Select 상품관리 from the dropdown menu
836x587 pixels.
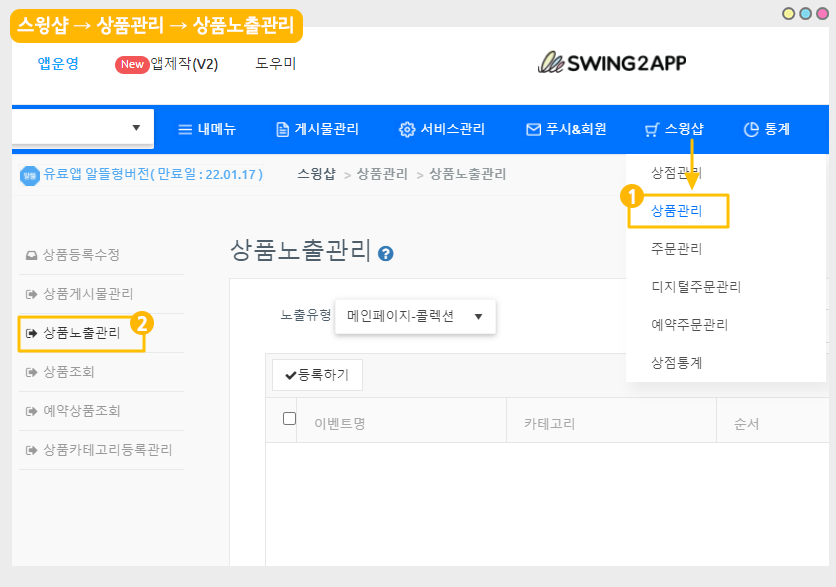(x=677, y=211)
